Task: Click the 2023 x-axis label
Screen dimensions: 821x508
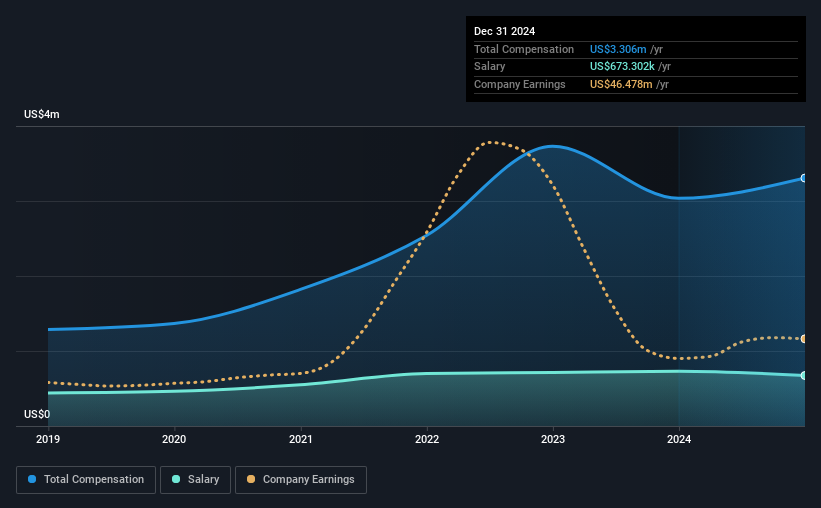Action: pyautogui.click(x=553, y=439)
